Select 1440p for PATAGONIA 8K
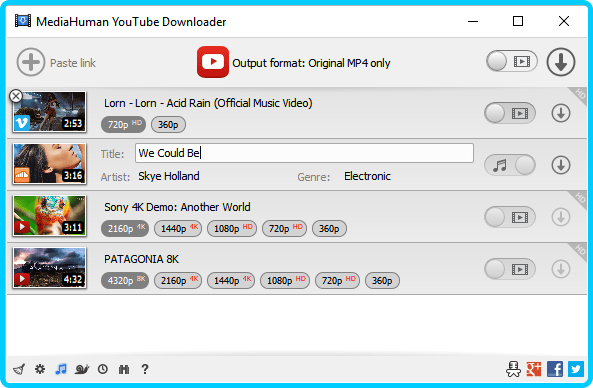 coord(231,281)
